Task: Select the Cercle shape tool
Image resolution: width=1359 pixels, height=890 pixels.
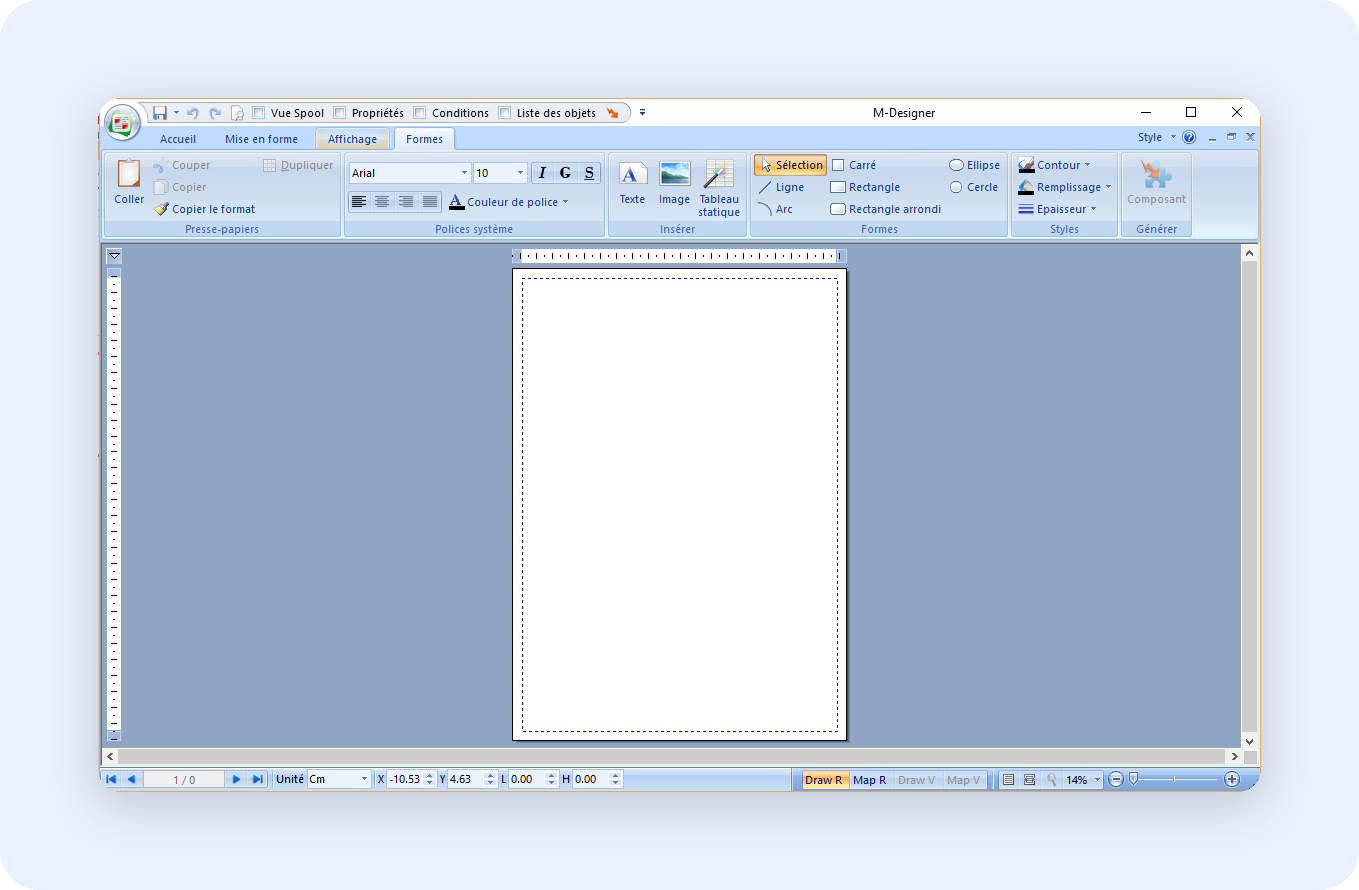Action: pyautogui.click(x=974, y=187)
